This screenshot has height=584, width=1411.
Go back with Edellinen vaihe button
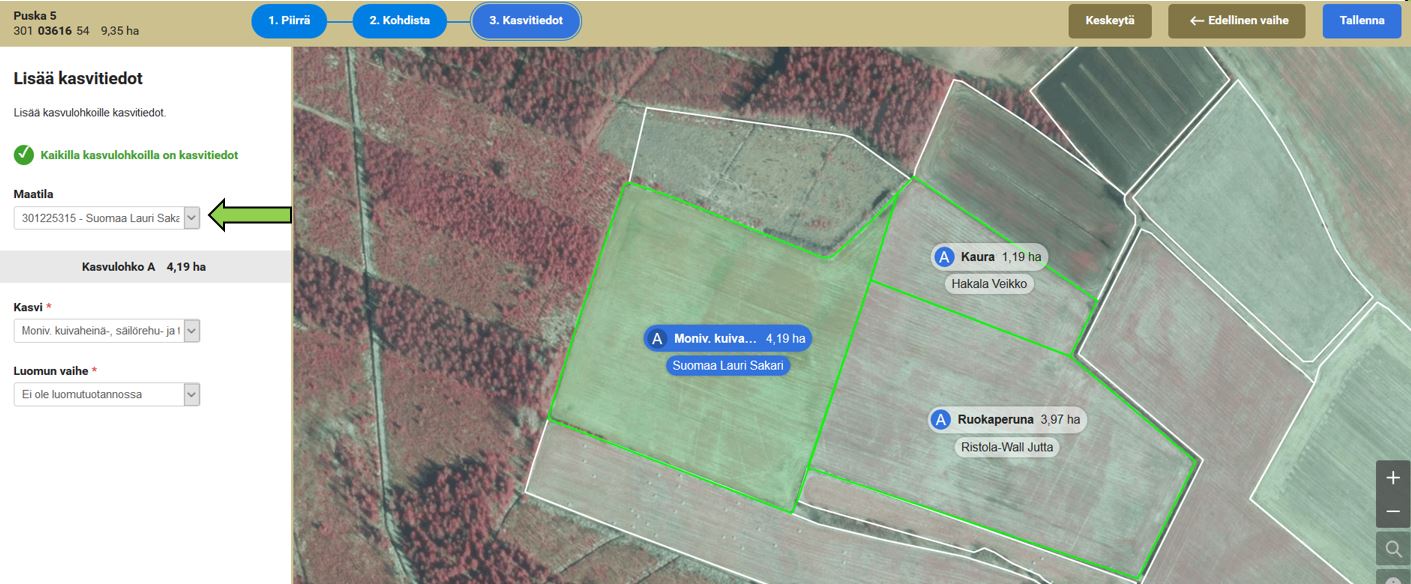(x=1239, y=21)
